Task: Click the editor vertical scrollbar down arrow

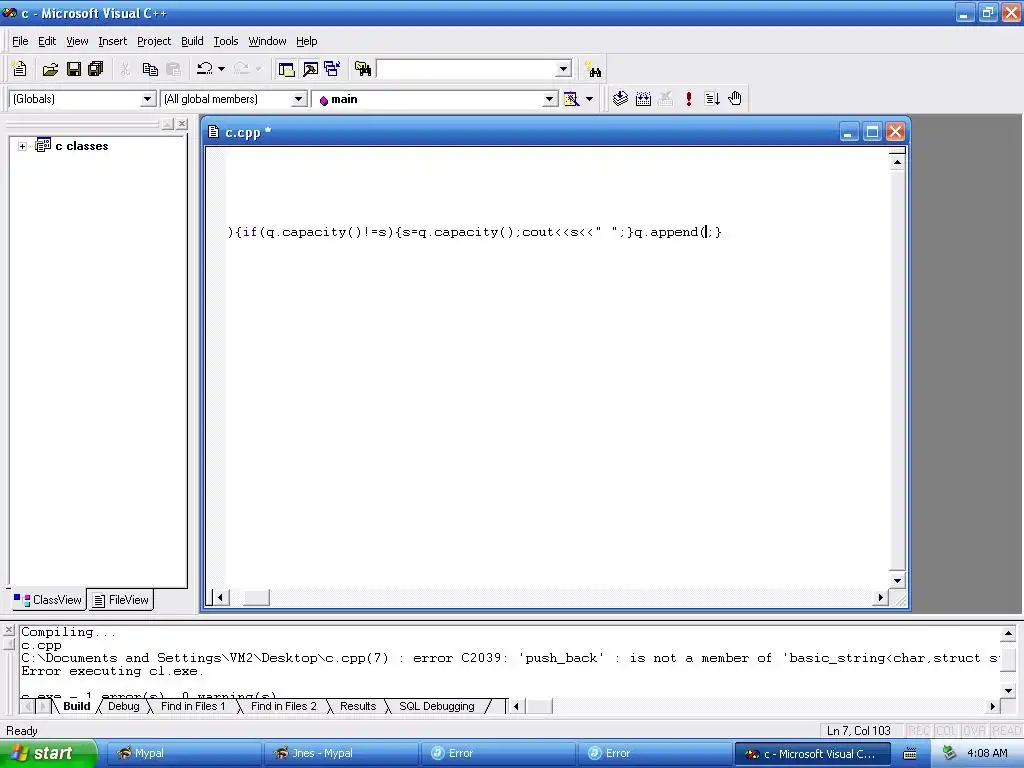Action: (x=897, y=581)
